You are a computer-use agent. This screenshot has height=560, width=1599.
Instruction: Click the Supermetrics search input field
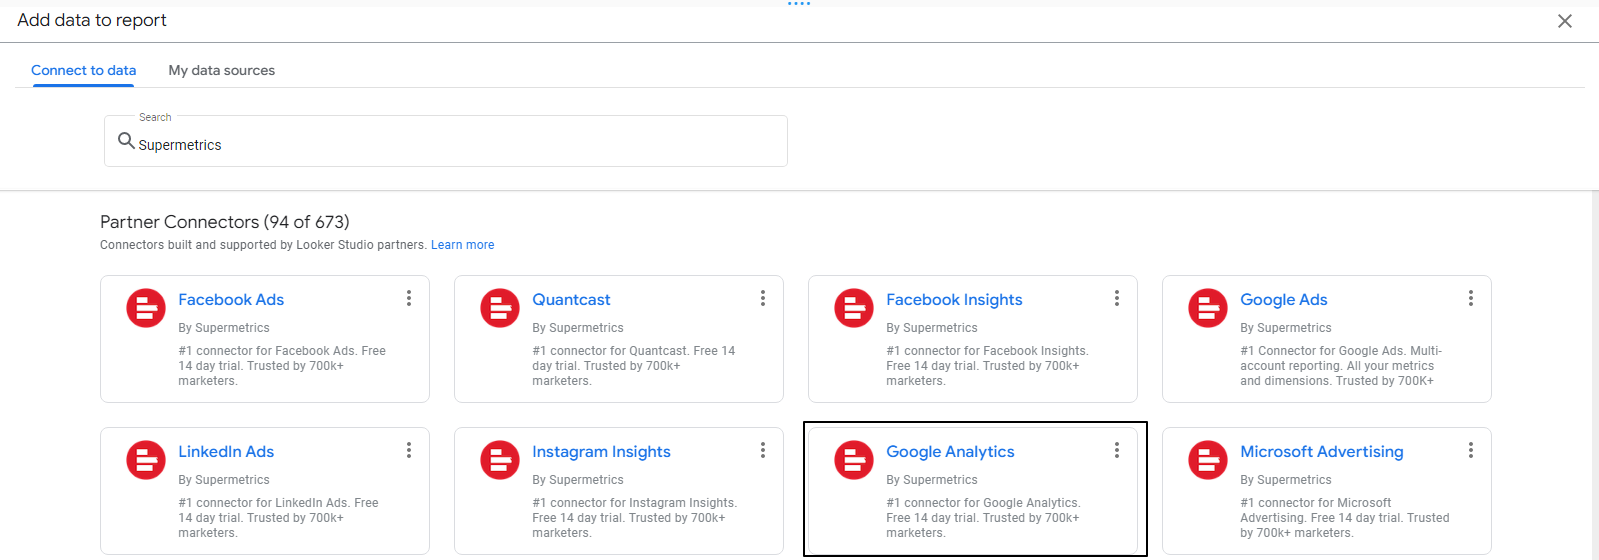tap(446, 141)
